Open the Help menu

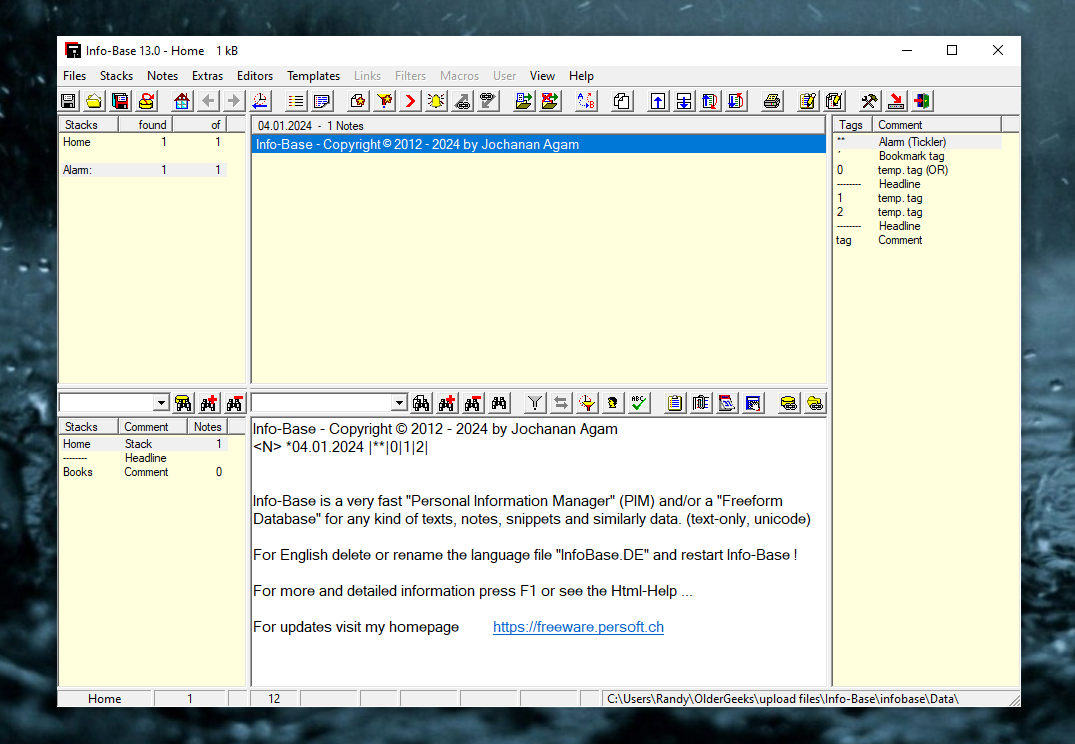pyautogui.click(x=581, y=76)
